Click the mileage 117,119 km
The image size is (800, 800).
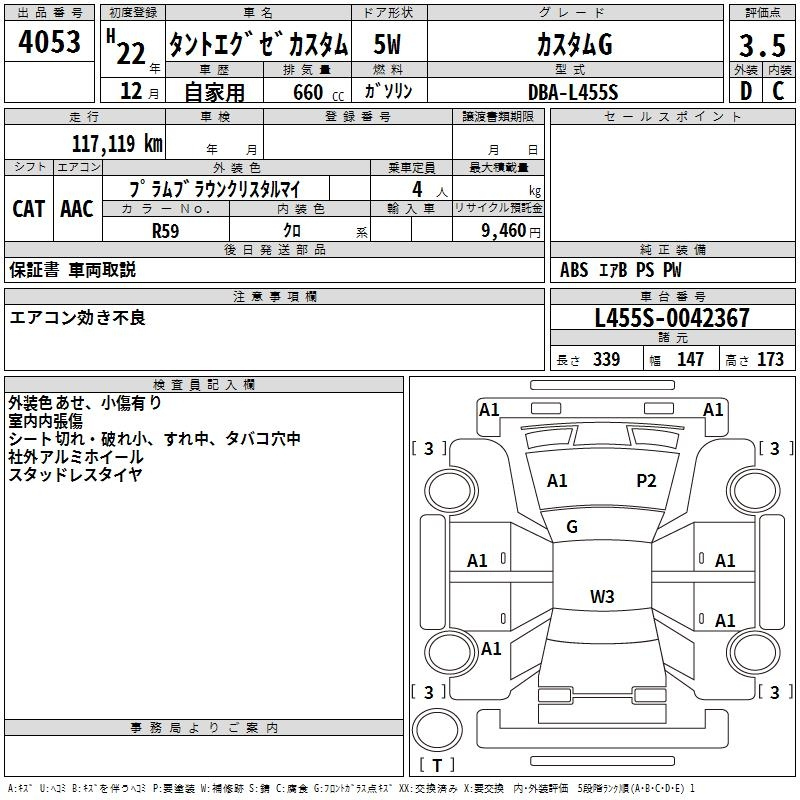click(x=117, y=144)
